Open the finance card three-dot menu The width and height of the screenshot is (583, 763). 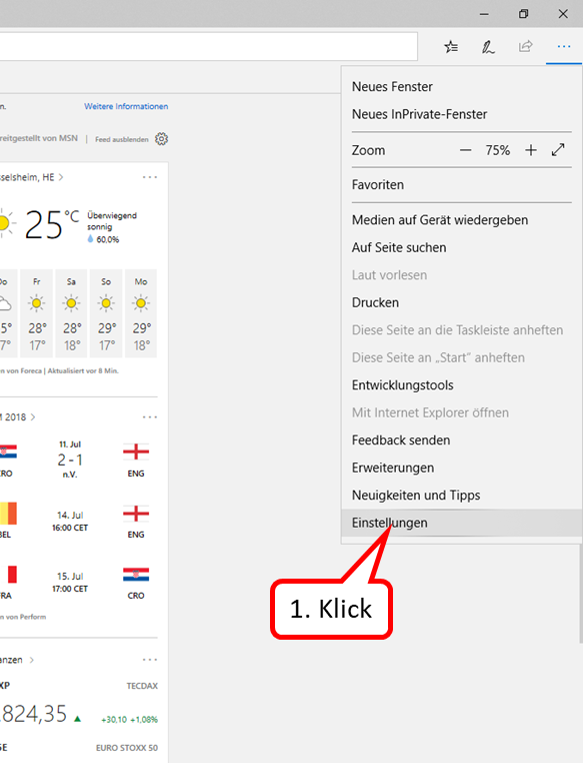(x=150, y=660)
